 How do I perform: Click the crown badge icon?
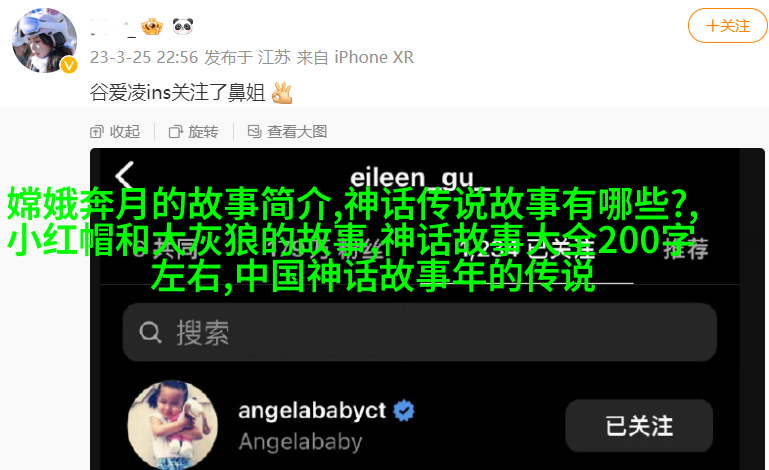[152, 26]
